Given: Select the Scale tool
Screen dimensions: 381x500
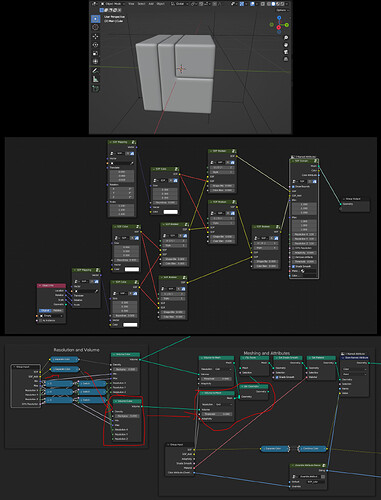Looking at the screenshot, I should tap(95, 53).
